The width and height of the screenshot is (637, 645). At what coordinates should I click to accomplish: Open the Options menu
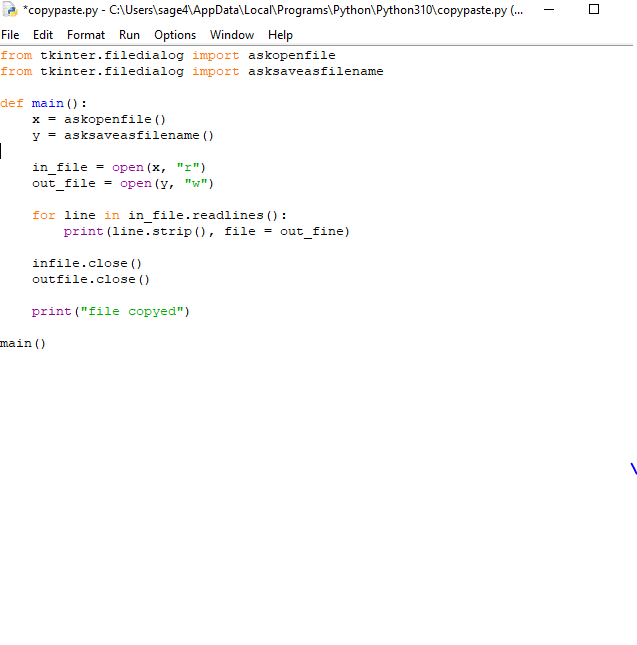pos(175,35)
